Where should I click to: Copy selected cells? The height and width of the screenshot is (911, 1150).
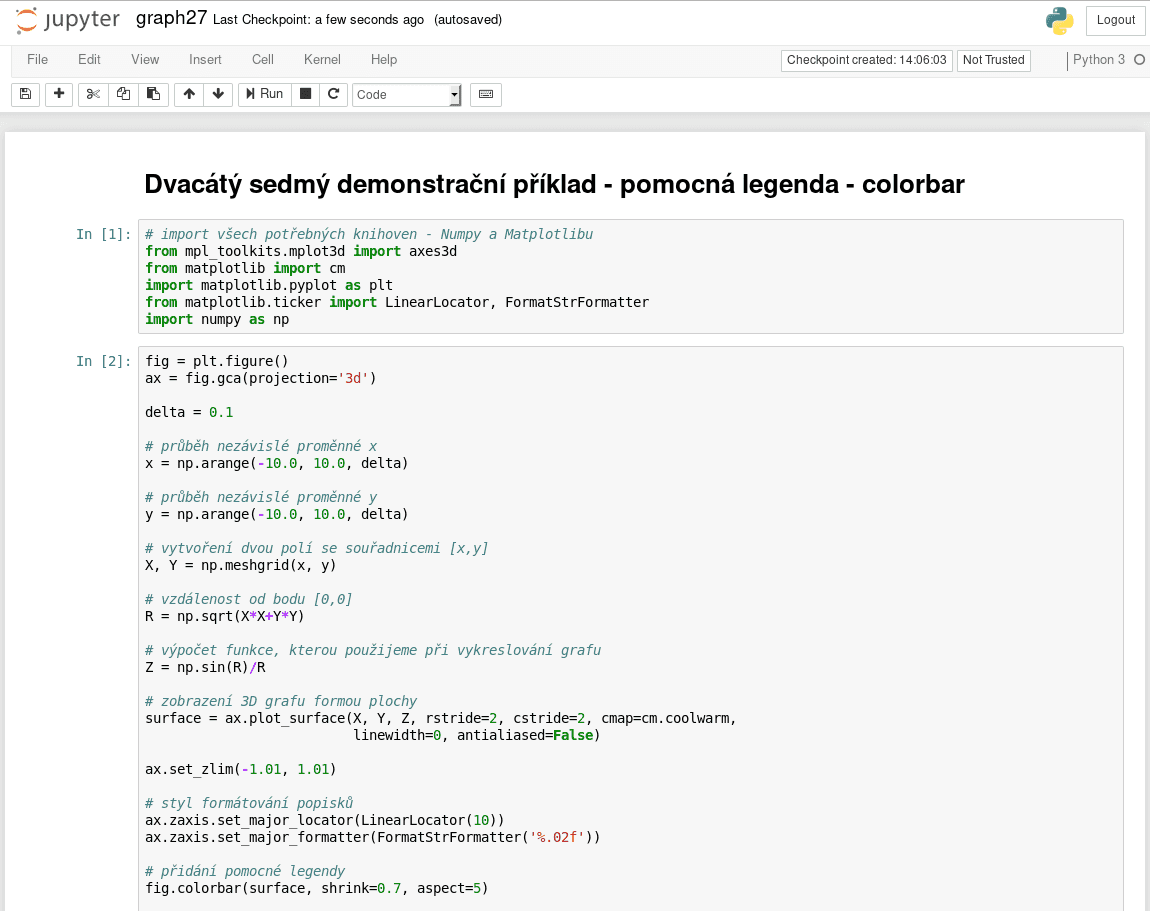pos(123,94)
